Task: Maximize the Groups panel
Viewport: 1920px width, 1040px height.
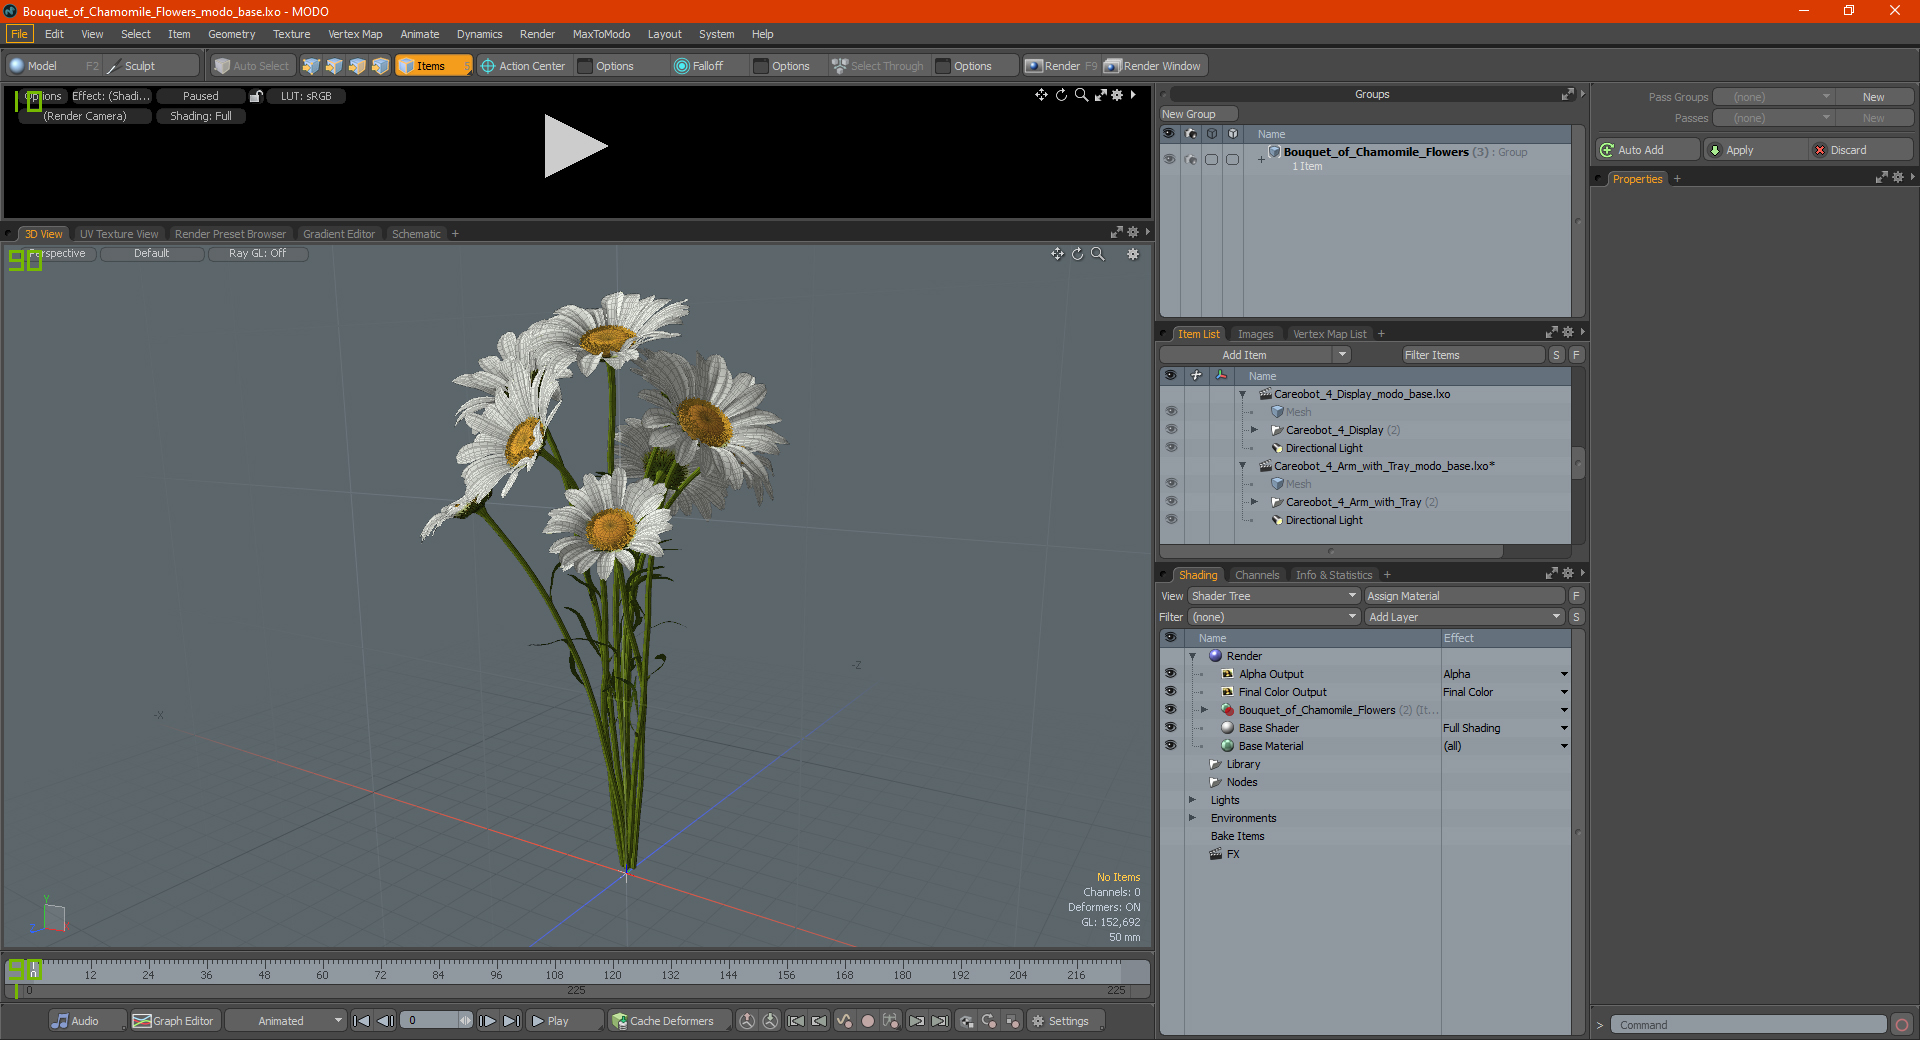Action: (1567, 94)
